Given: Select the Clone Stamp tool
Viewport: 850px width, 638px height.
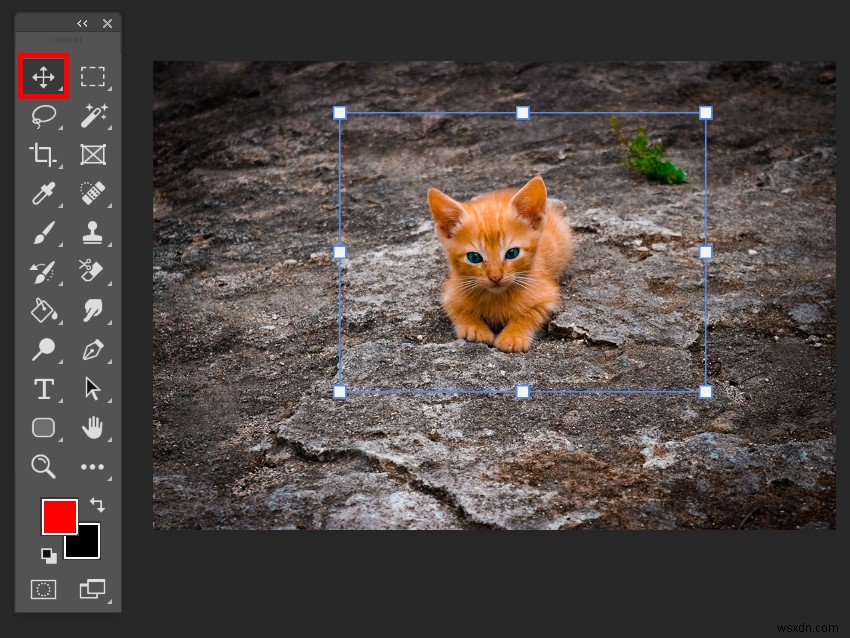Looking at the screenshot, I should tap(93, 231).
